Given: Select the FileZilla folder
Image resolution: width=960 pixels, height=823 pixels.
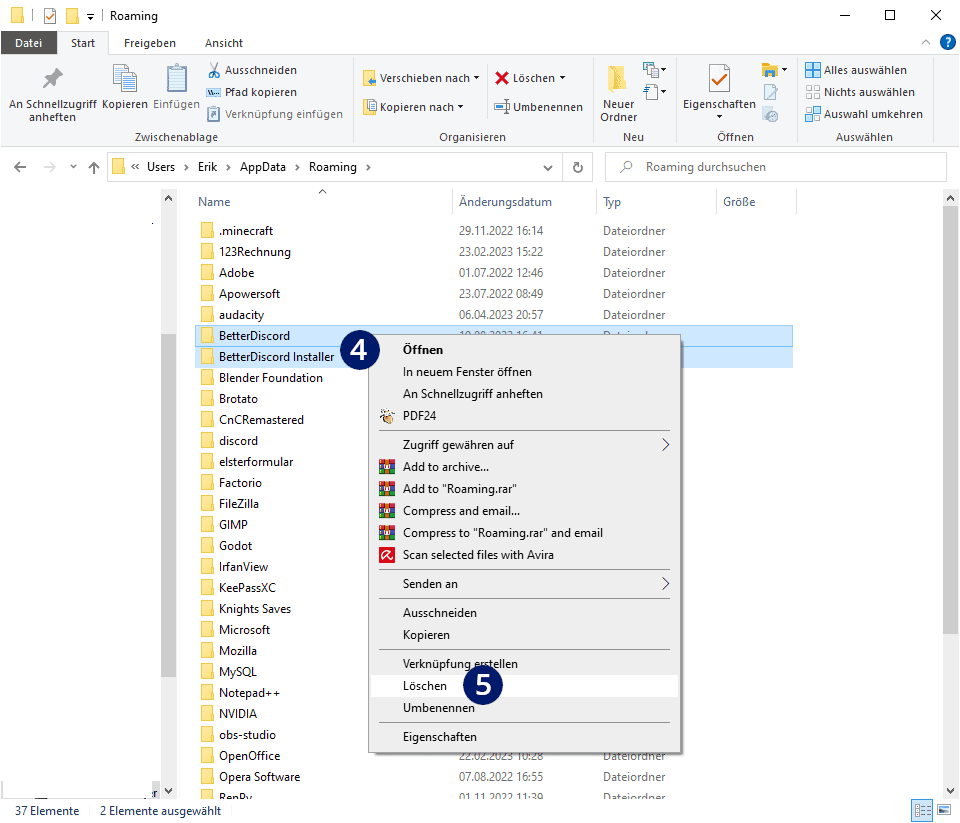Looking at the screenshot, I should point(239,504).
